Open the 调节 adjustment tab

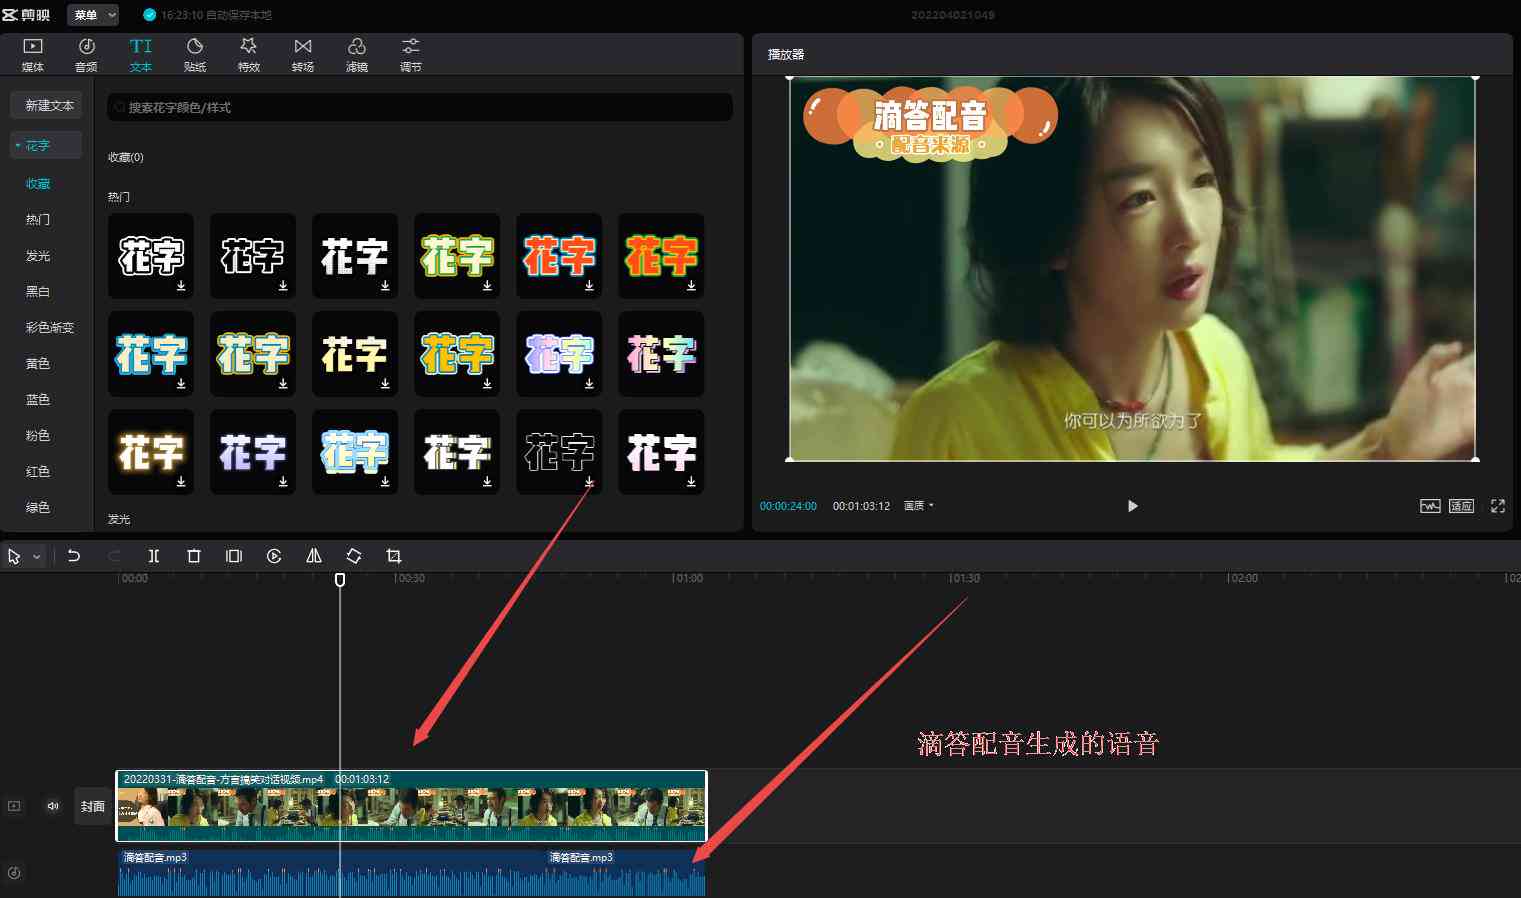click(x=411, y=55)
